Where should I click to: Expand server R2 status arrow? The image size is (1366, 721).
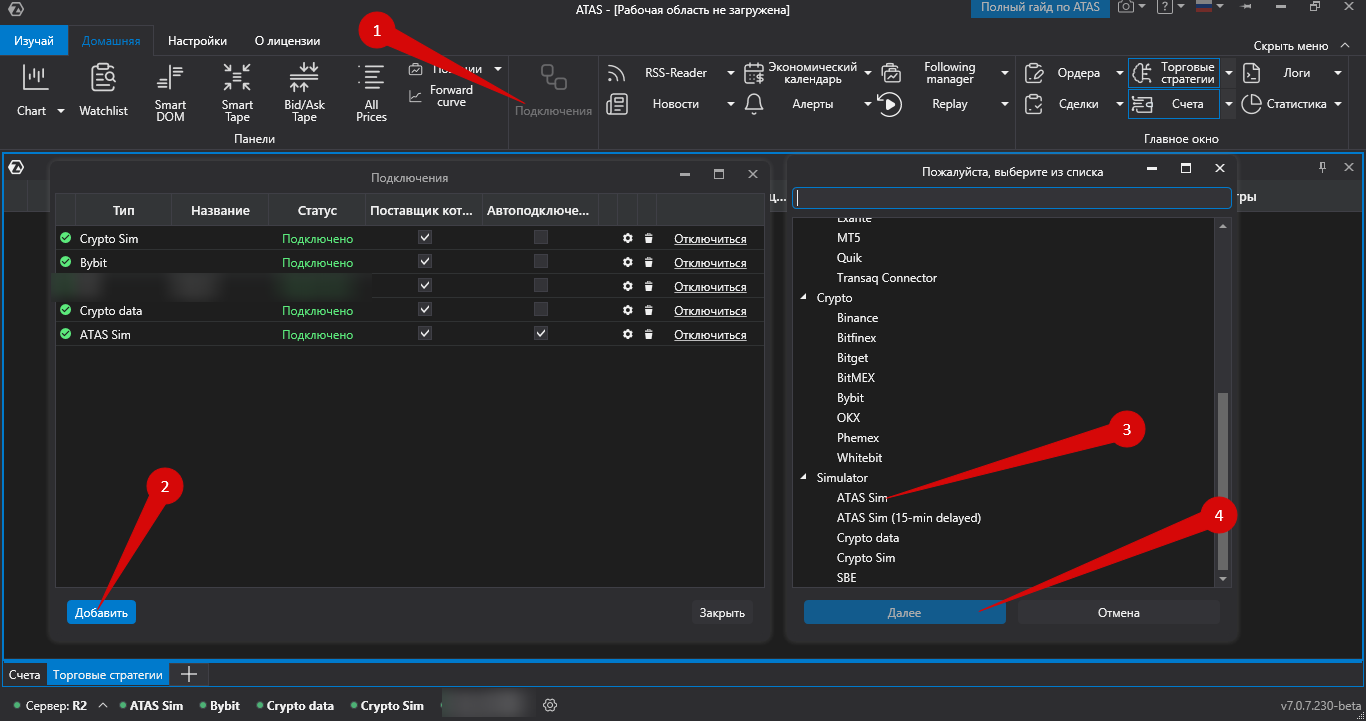[103, 705]
